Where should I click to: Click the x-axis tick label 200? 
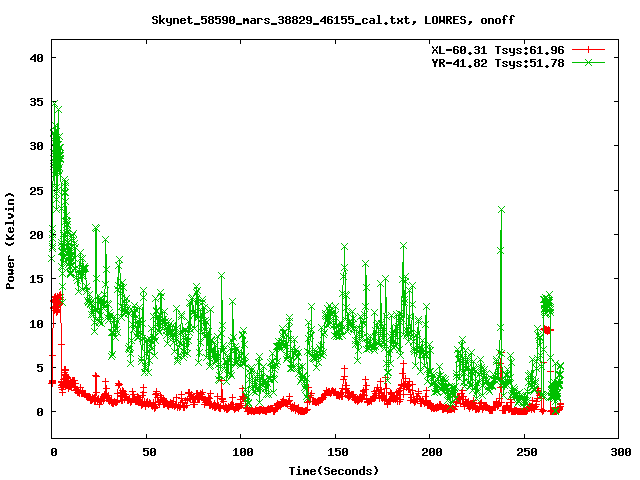tap(432, 452)
